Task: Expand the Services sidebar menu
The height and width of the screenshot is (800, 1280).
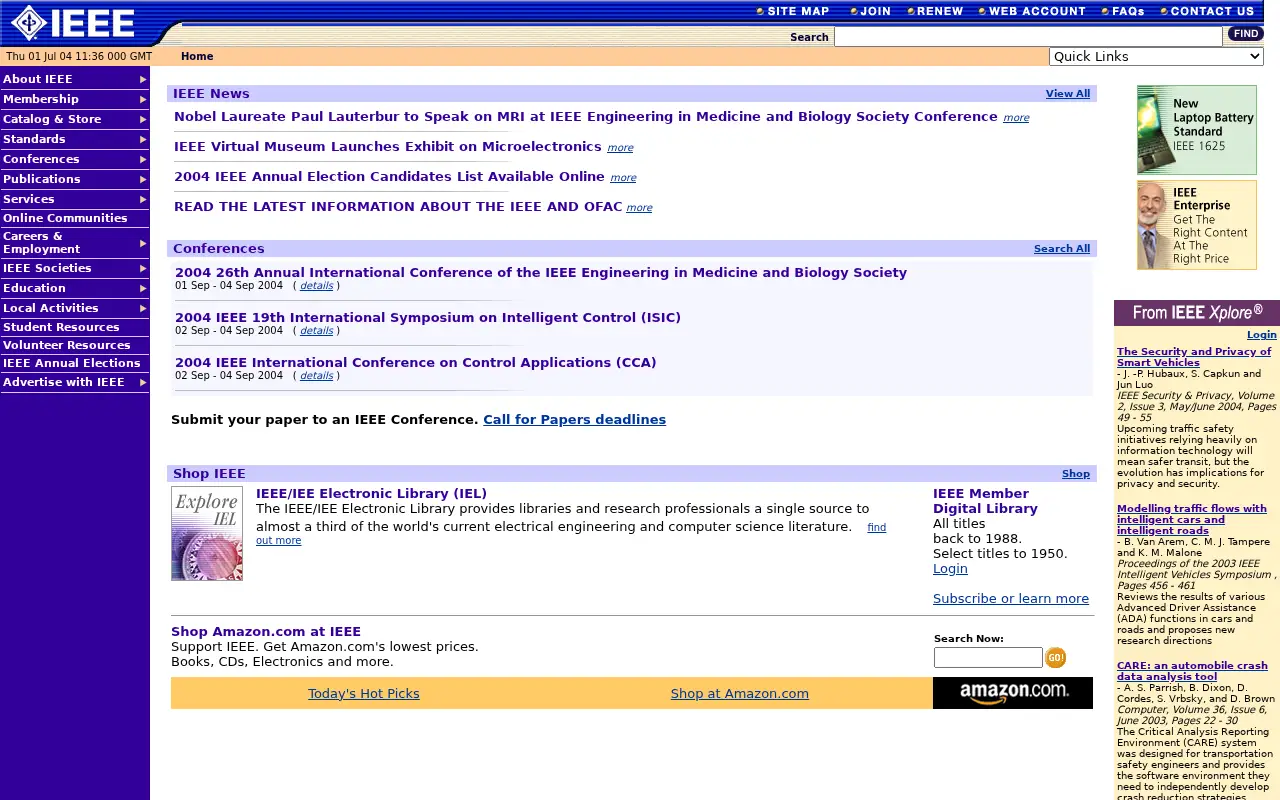Action: [x=75, y=199]
